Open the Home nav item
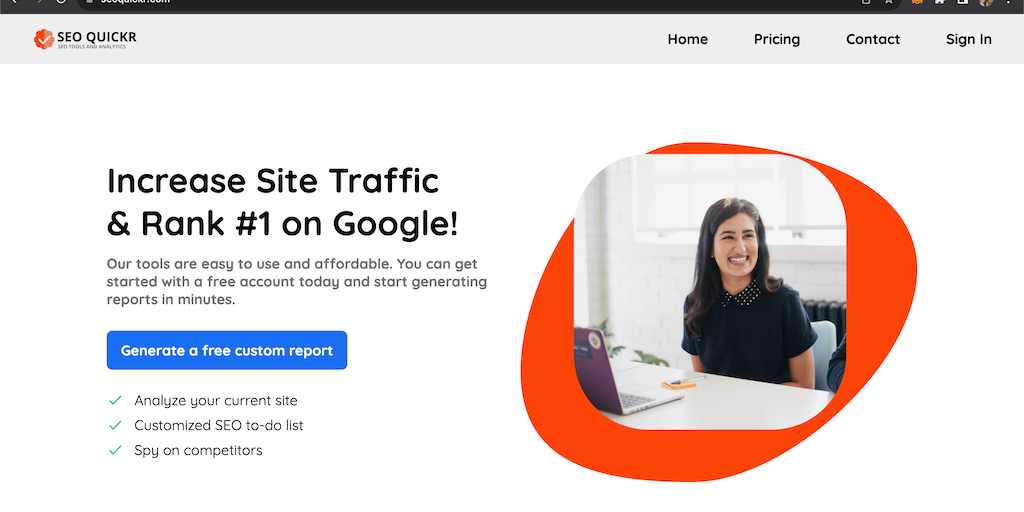This screenshot has width=1024, height=512. [687, 39]
